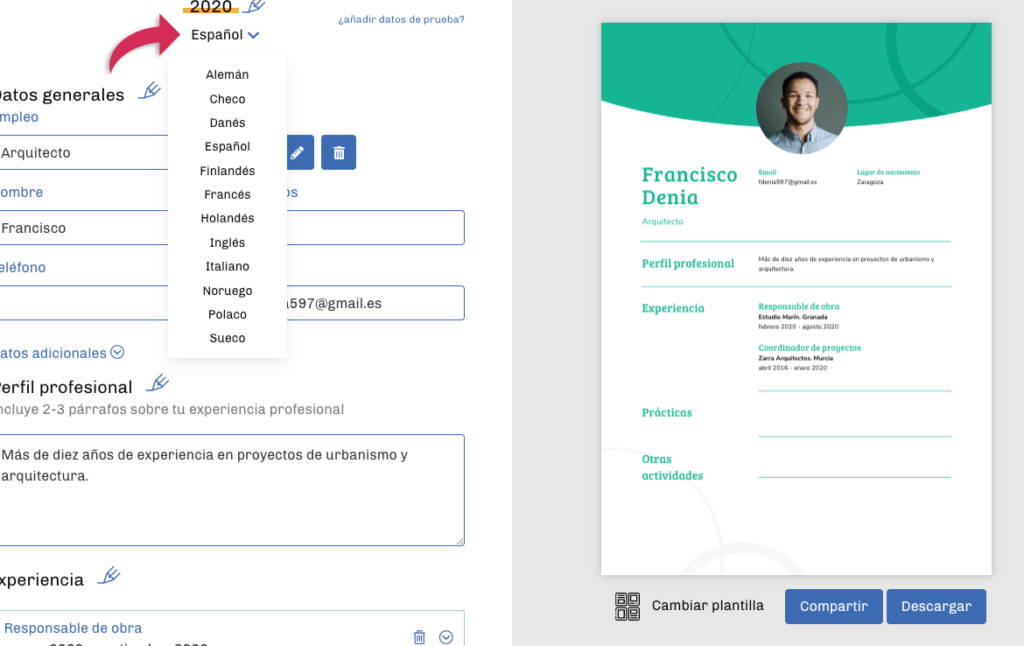The width and height of the screenshot is (1024, 646).
Task: Select Francés from the menu
Action: 227,195
